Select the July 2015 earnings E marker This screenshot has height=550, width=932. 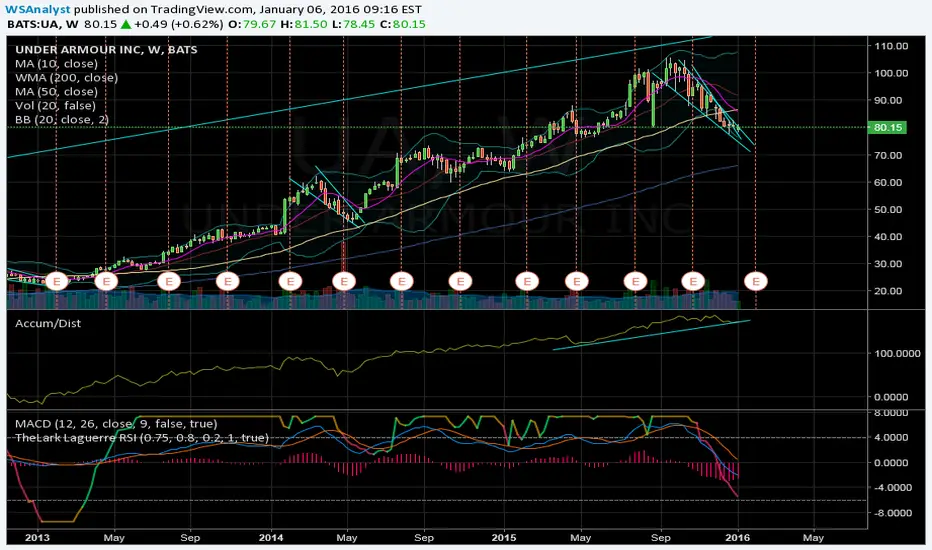click(x=635, y=281)
